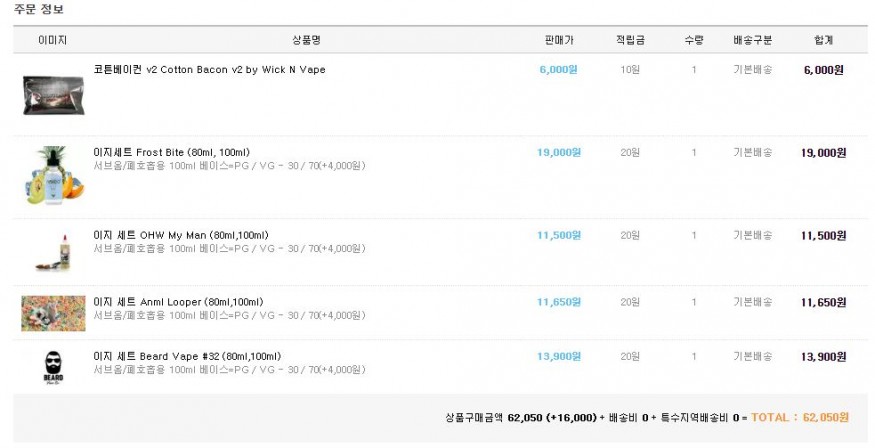Click the OHW My Man product name
The width and height of the screenshot is (875, 448).
tap(180, 235)
